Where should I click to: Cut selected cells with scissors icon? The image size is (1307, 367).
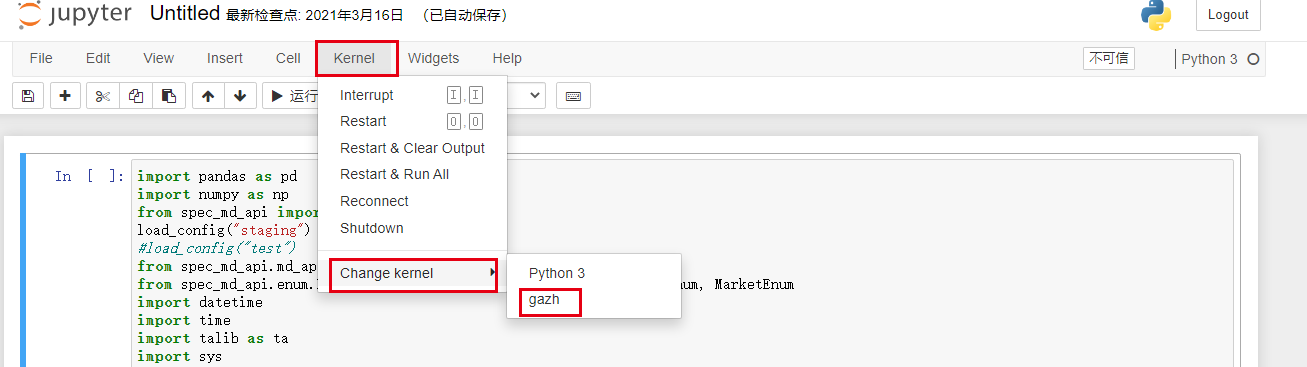pos(102,96)
